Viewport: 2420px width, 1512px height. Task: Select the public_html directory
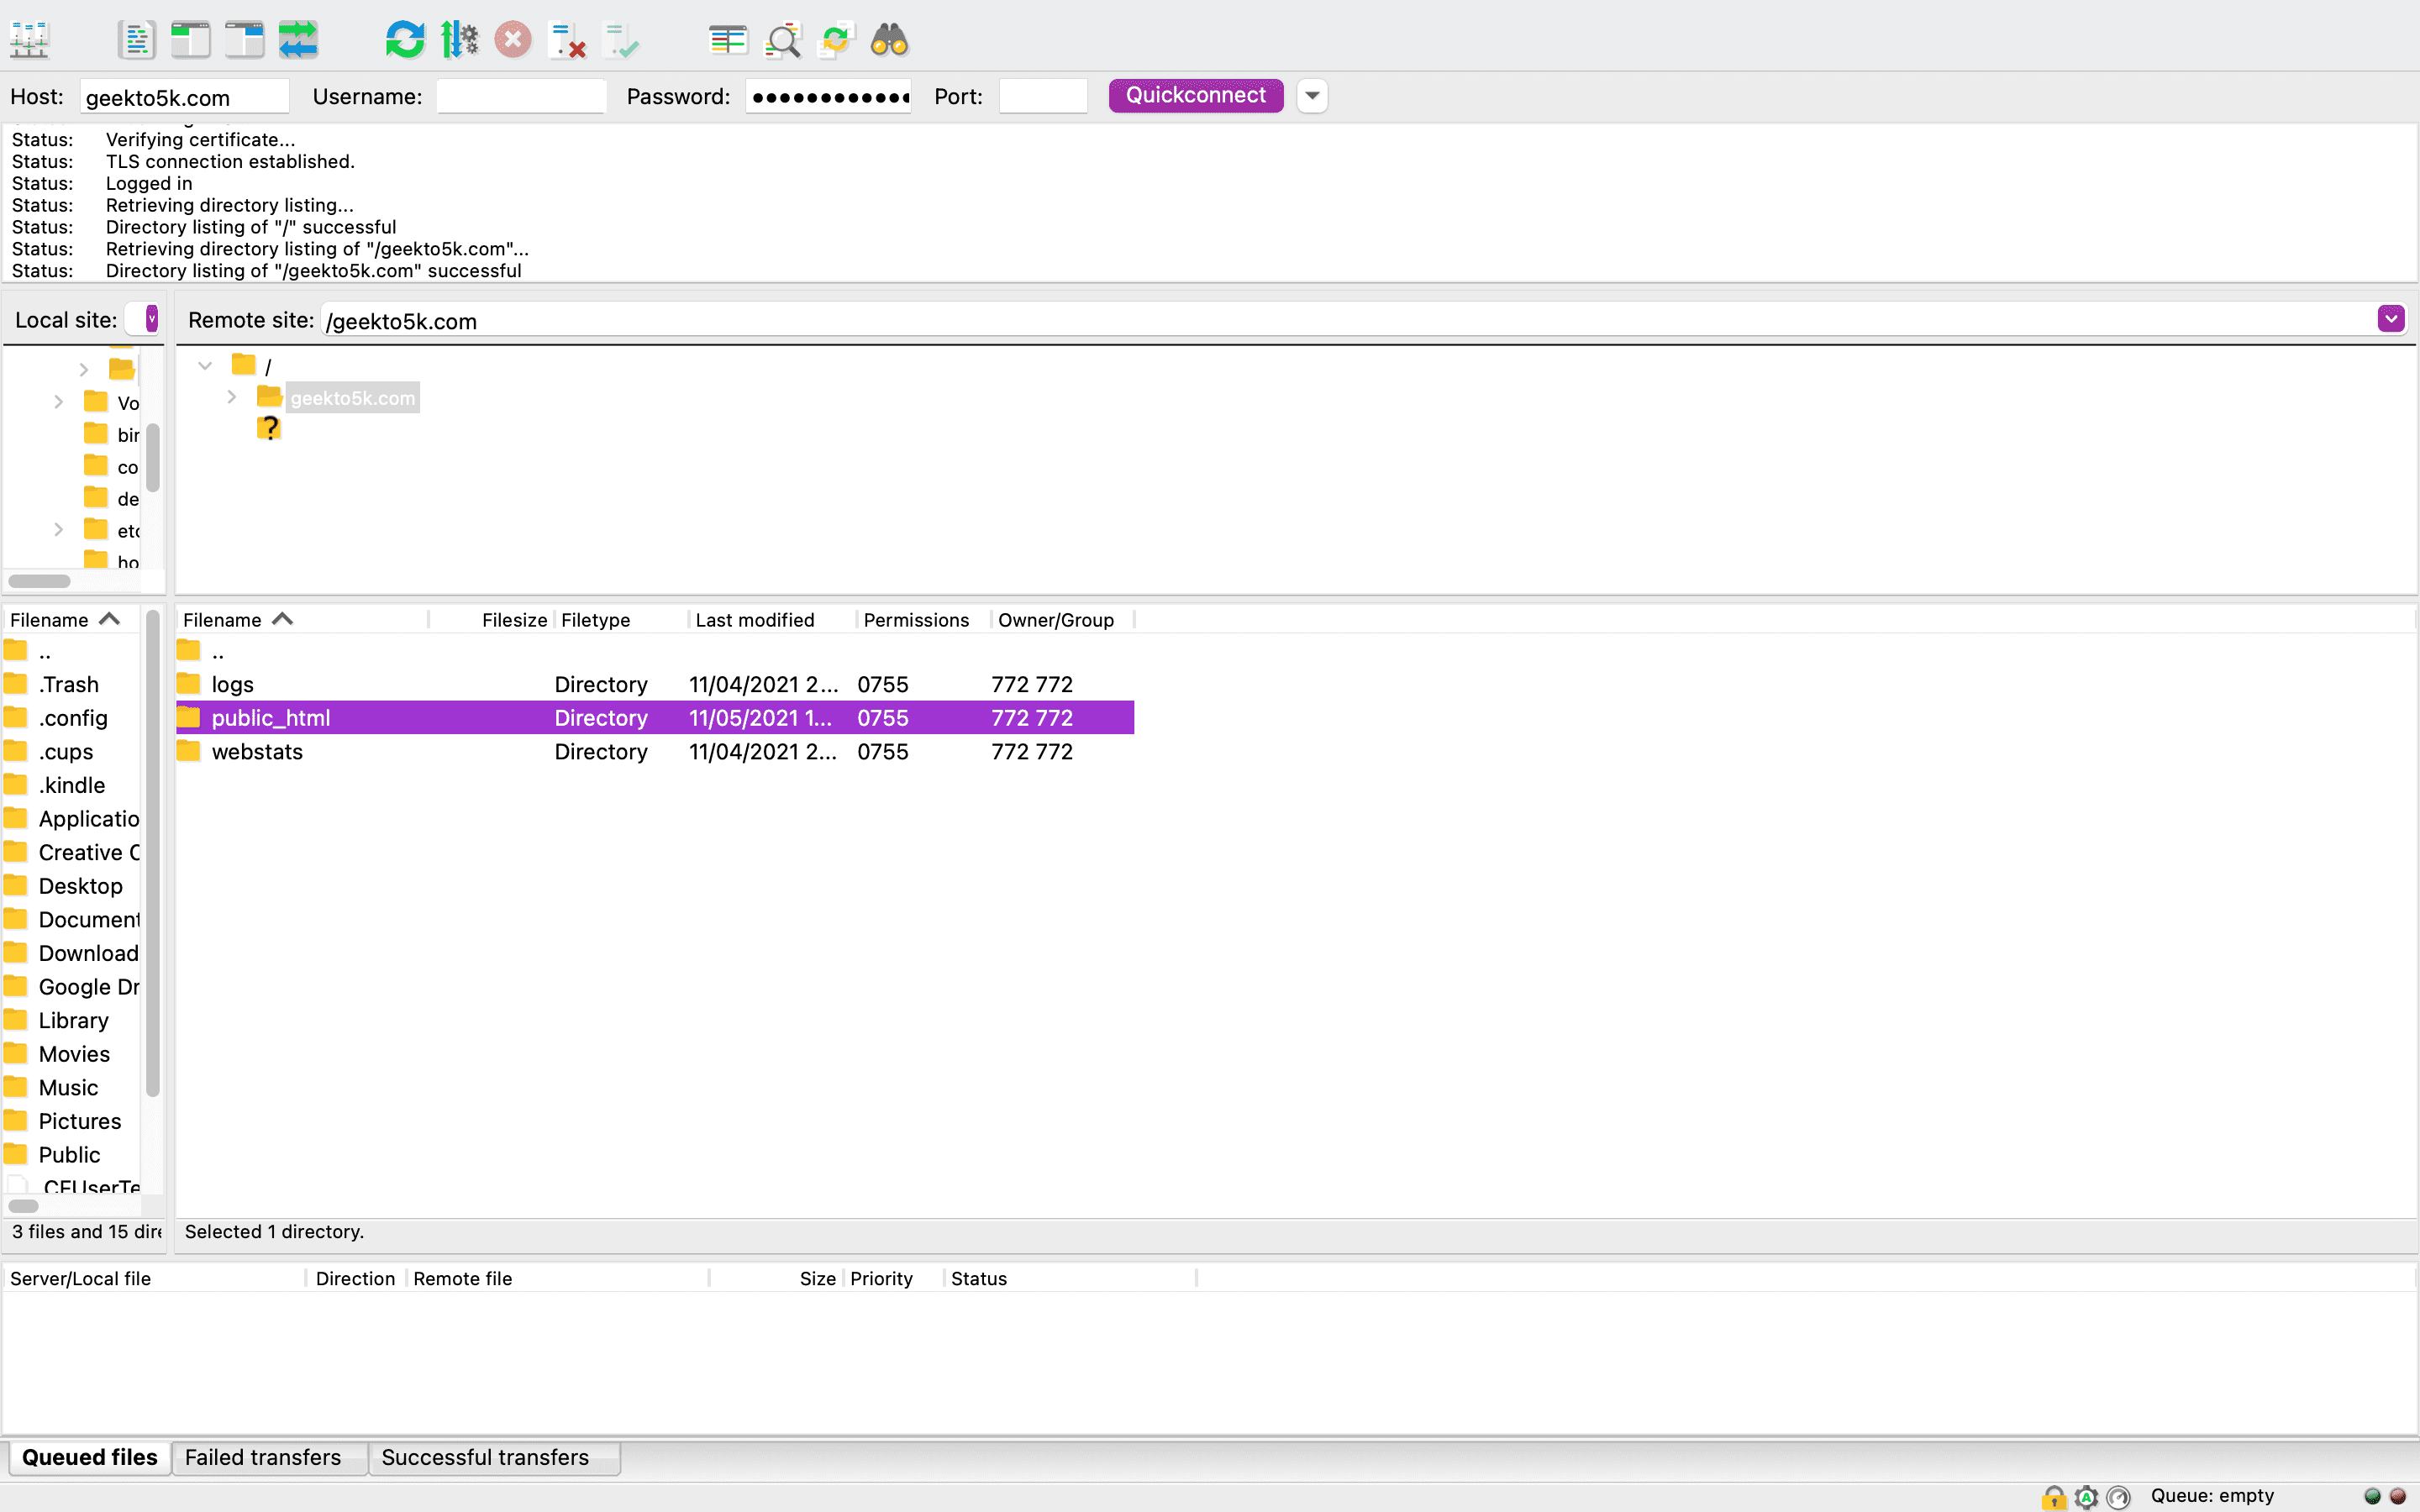click(270, 717)
